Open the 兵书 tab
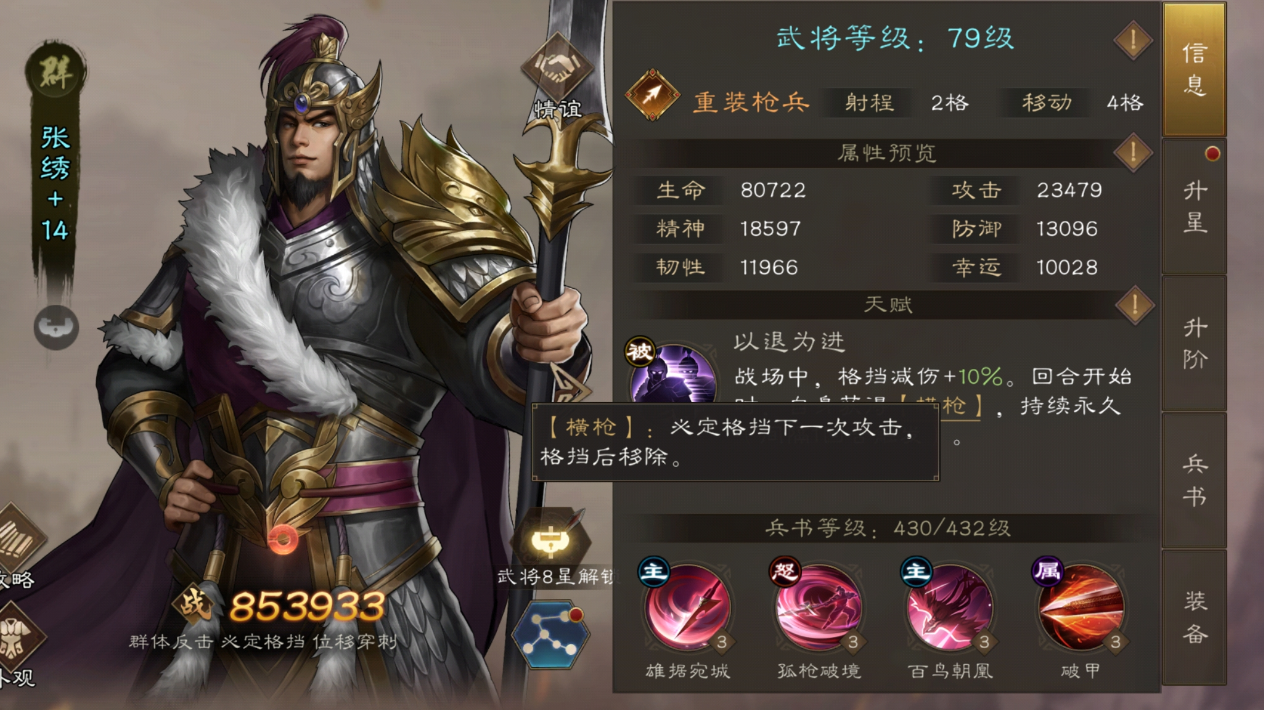Viewport: 1264px width, 710px height. [x=1194, y=480]
